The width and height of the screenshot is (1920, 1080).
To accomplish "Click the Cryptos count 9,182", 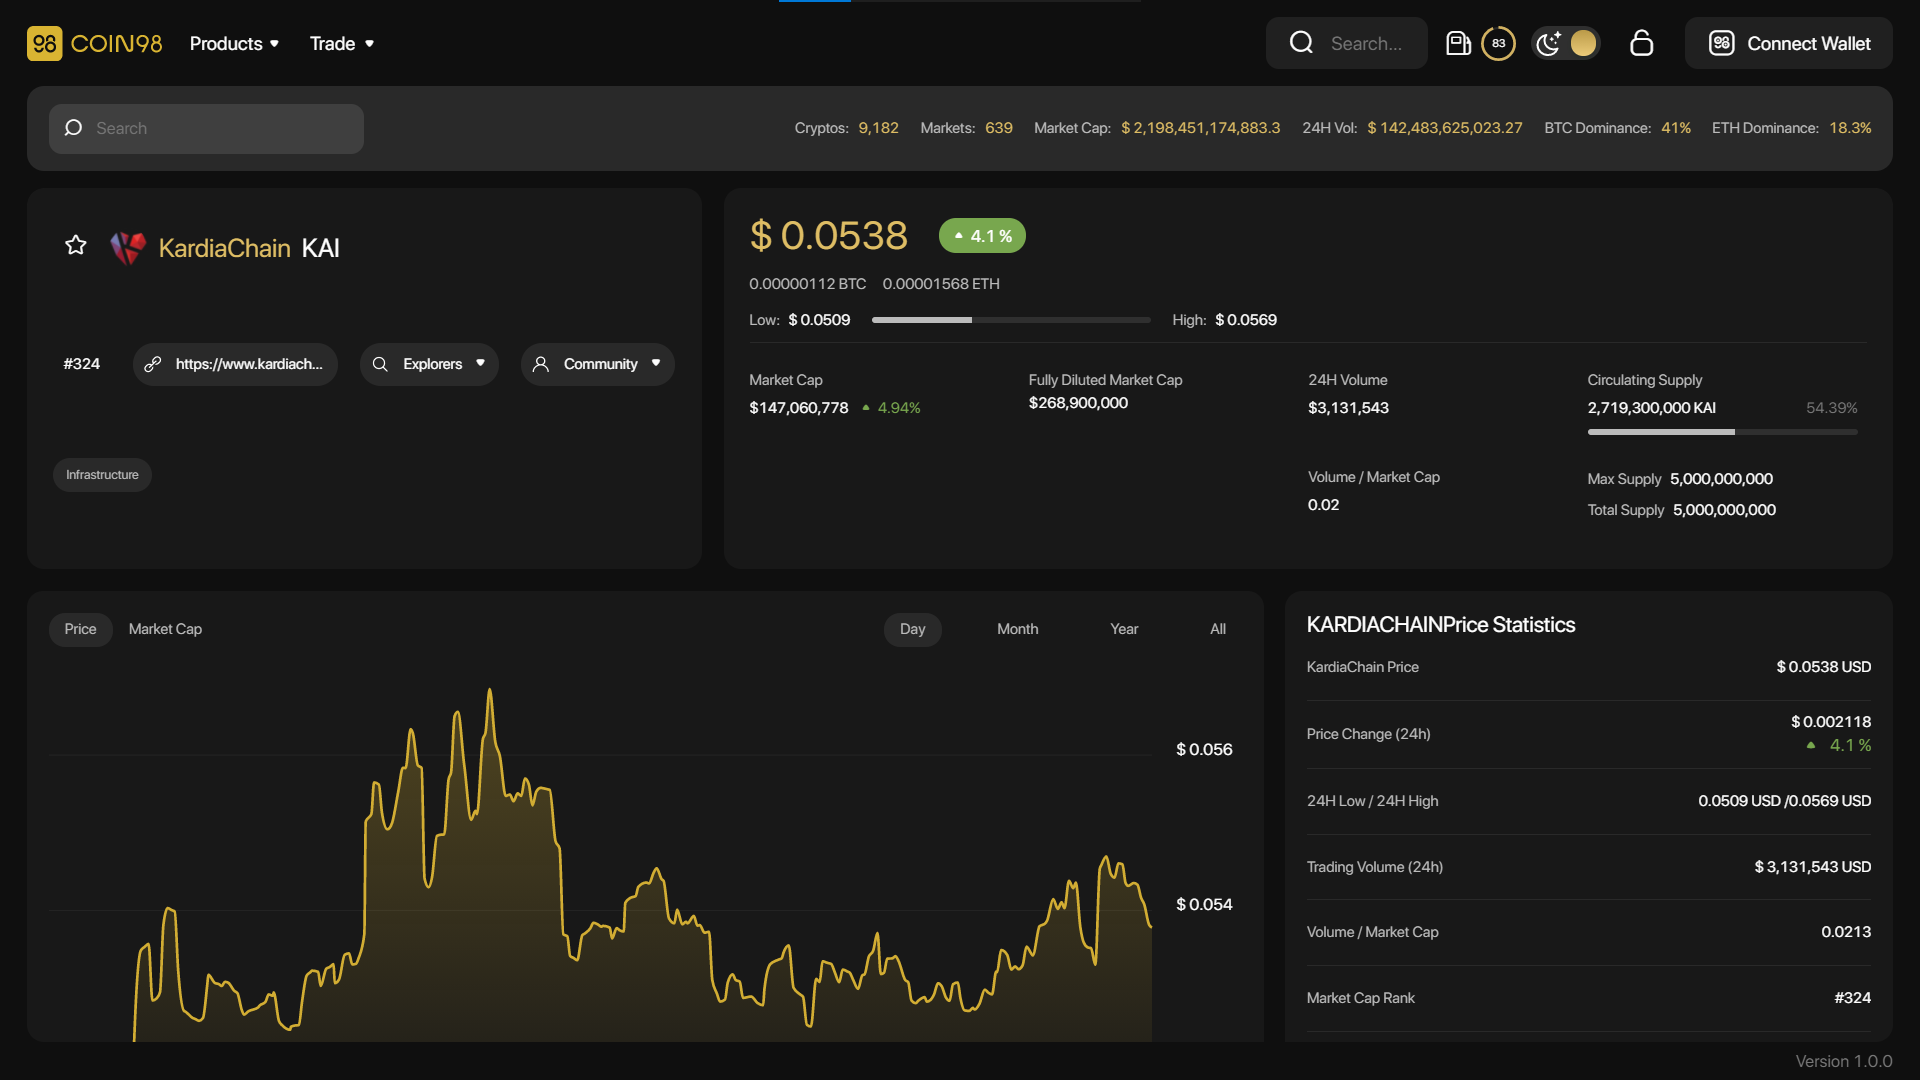I will coord(878,128).
